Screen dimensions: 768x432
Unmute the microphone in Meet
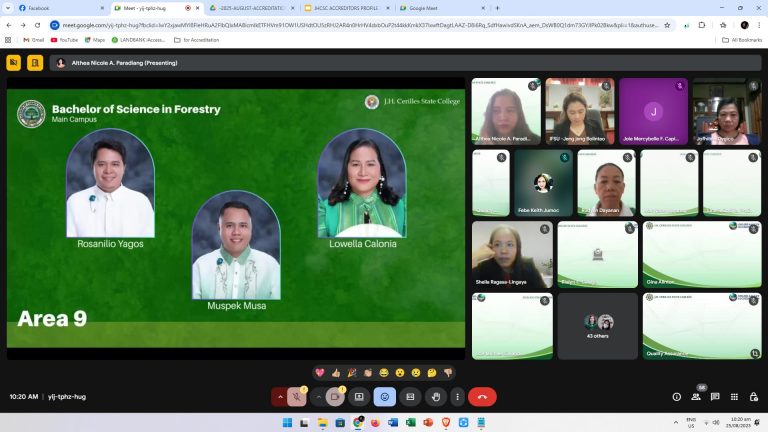click(x=297, y=397)
